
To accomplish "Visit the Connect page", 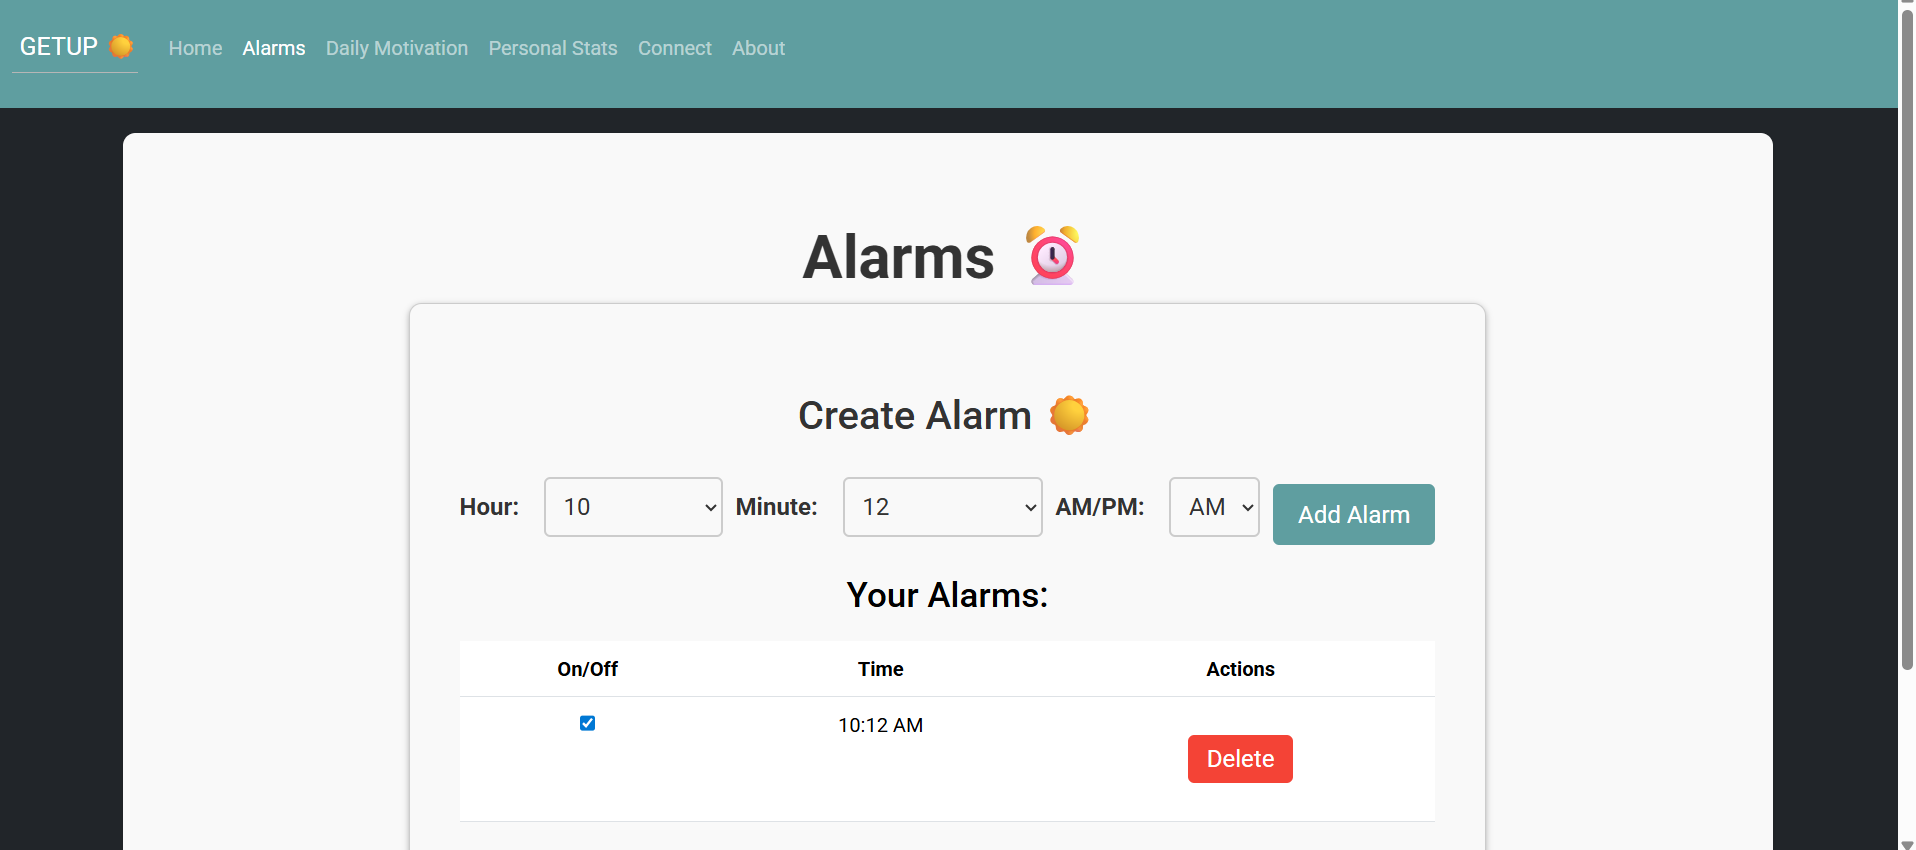I will click(675, 48).
